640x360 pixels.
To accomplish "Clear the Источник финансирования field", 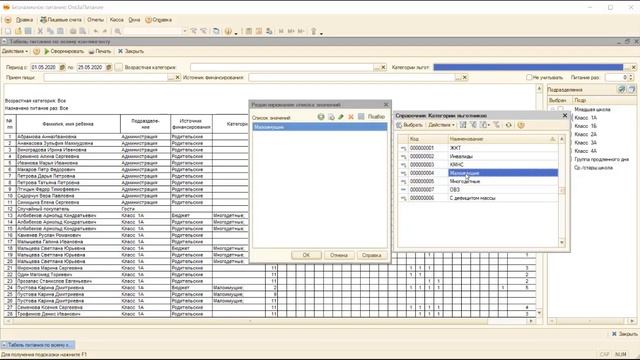I will 464,78.
